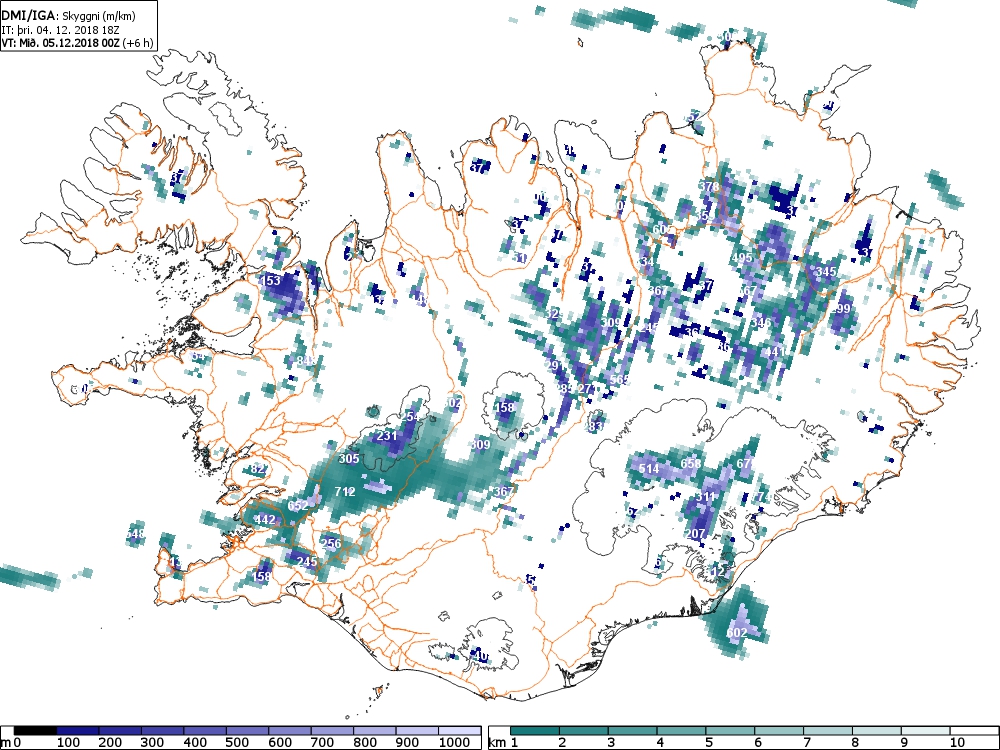Pick the black swatch starting the m scale
This screenshot has height=750, width=1000.
pos(35,731)
